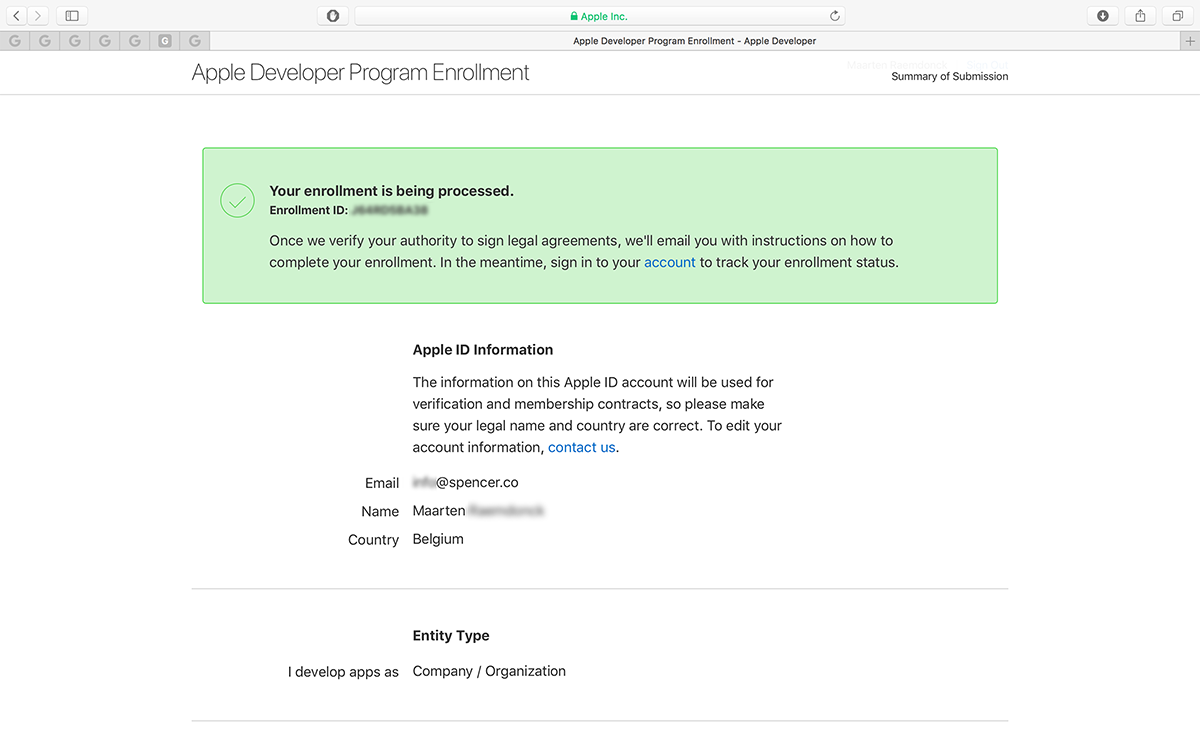Open the extension icon left of address bar

click(333, 16)
